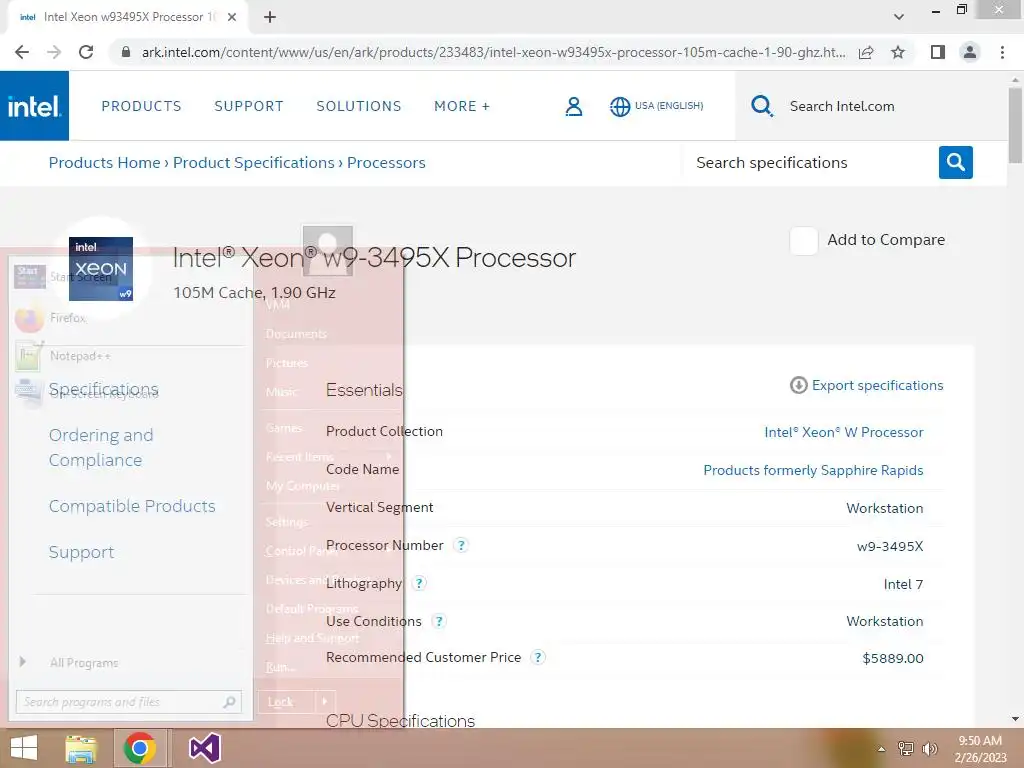Click the browser address bar URL
The width and height of the screenshot is (1024, 768).
coord(493,52)
